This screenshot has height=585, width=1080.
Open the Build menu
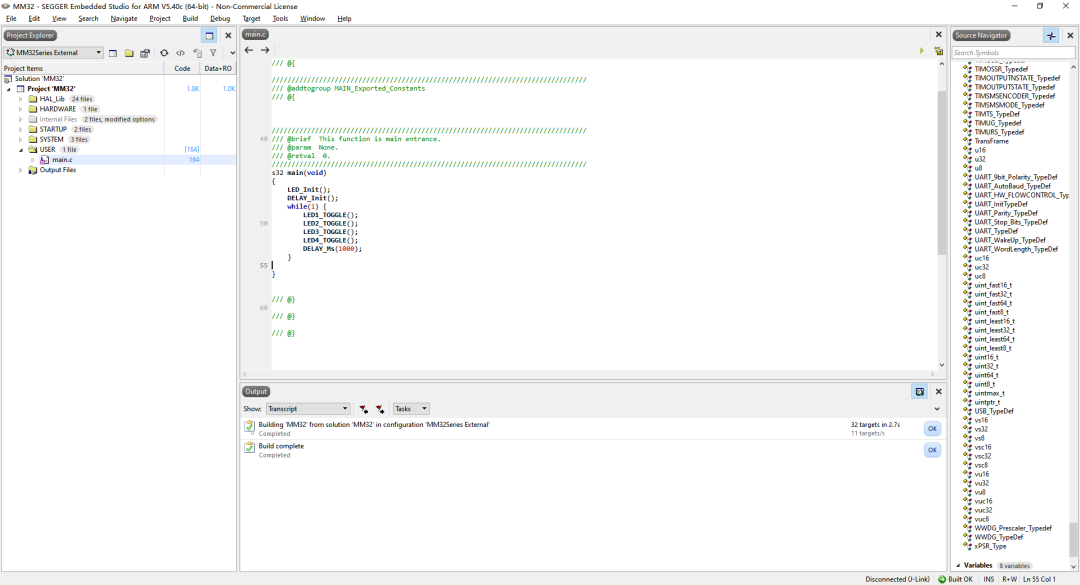coord(190,19)
